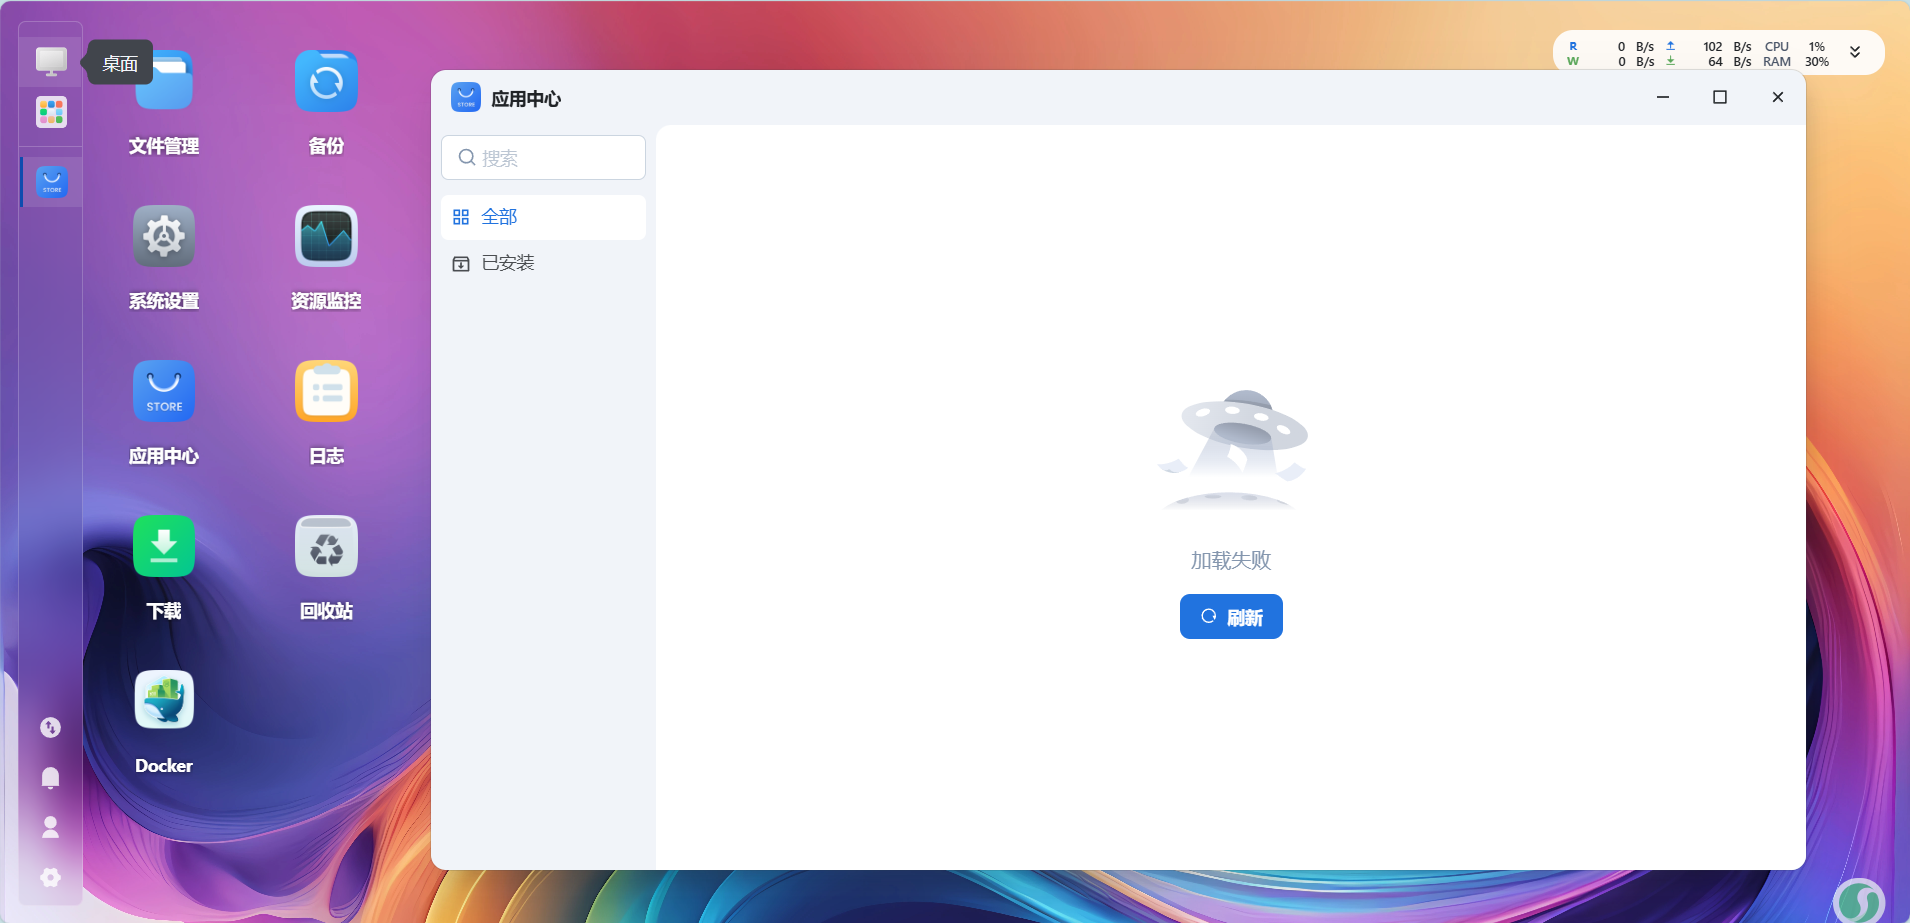
Task: Open the notification bell in sidebar
Action: pos(50,778)
